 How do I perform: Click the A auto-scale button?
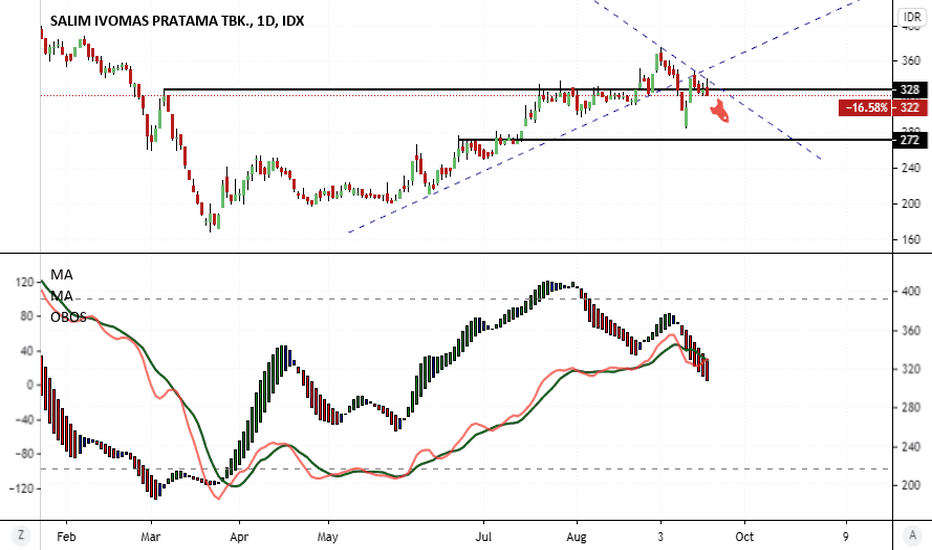pyautogui.click(x=912, y=536)
